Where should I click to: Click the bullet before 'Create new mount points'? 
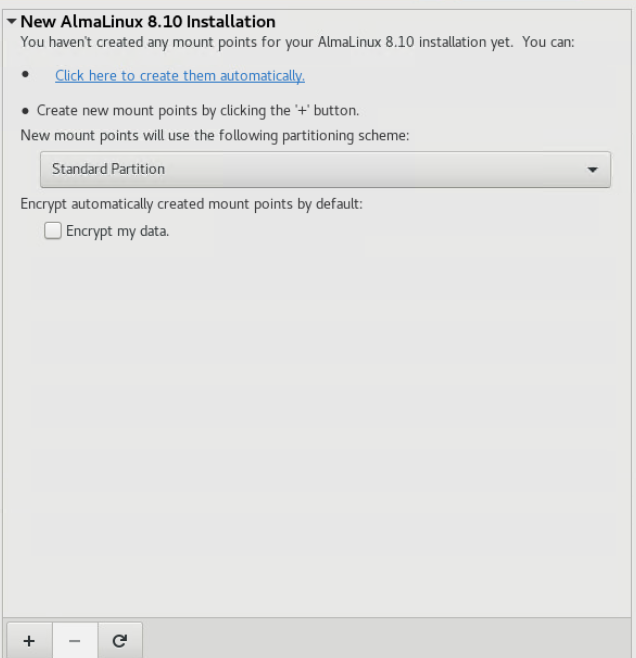[25, 110]
